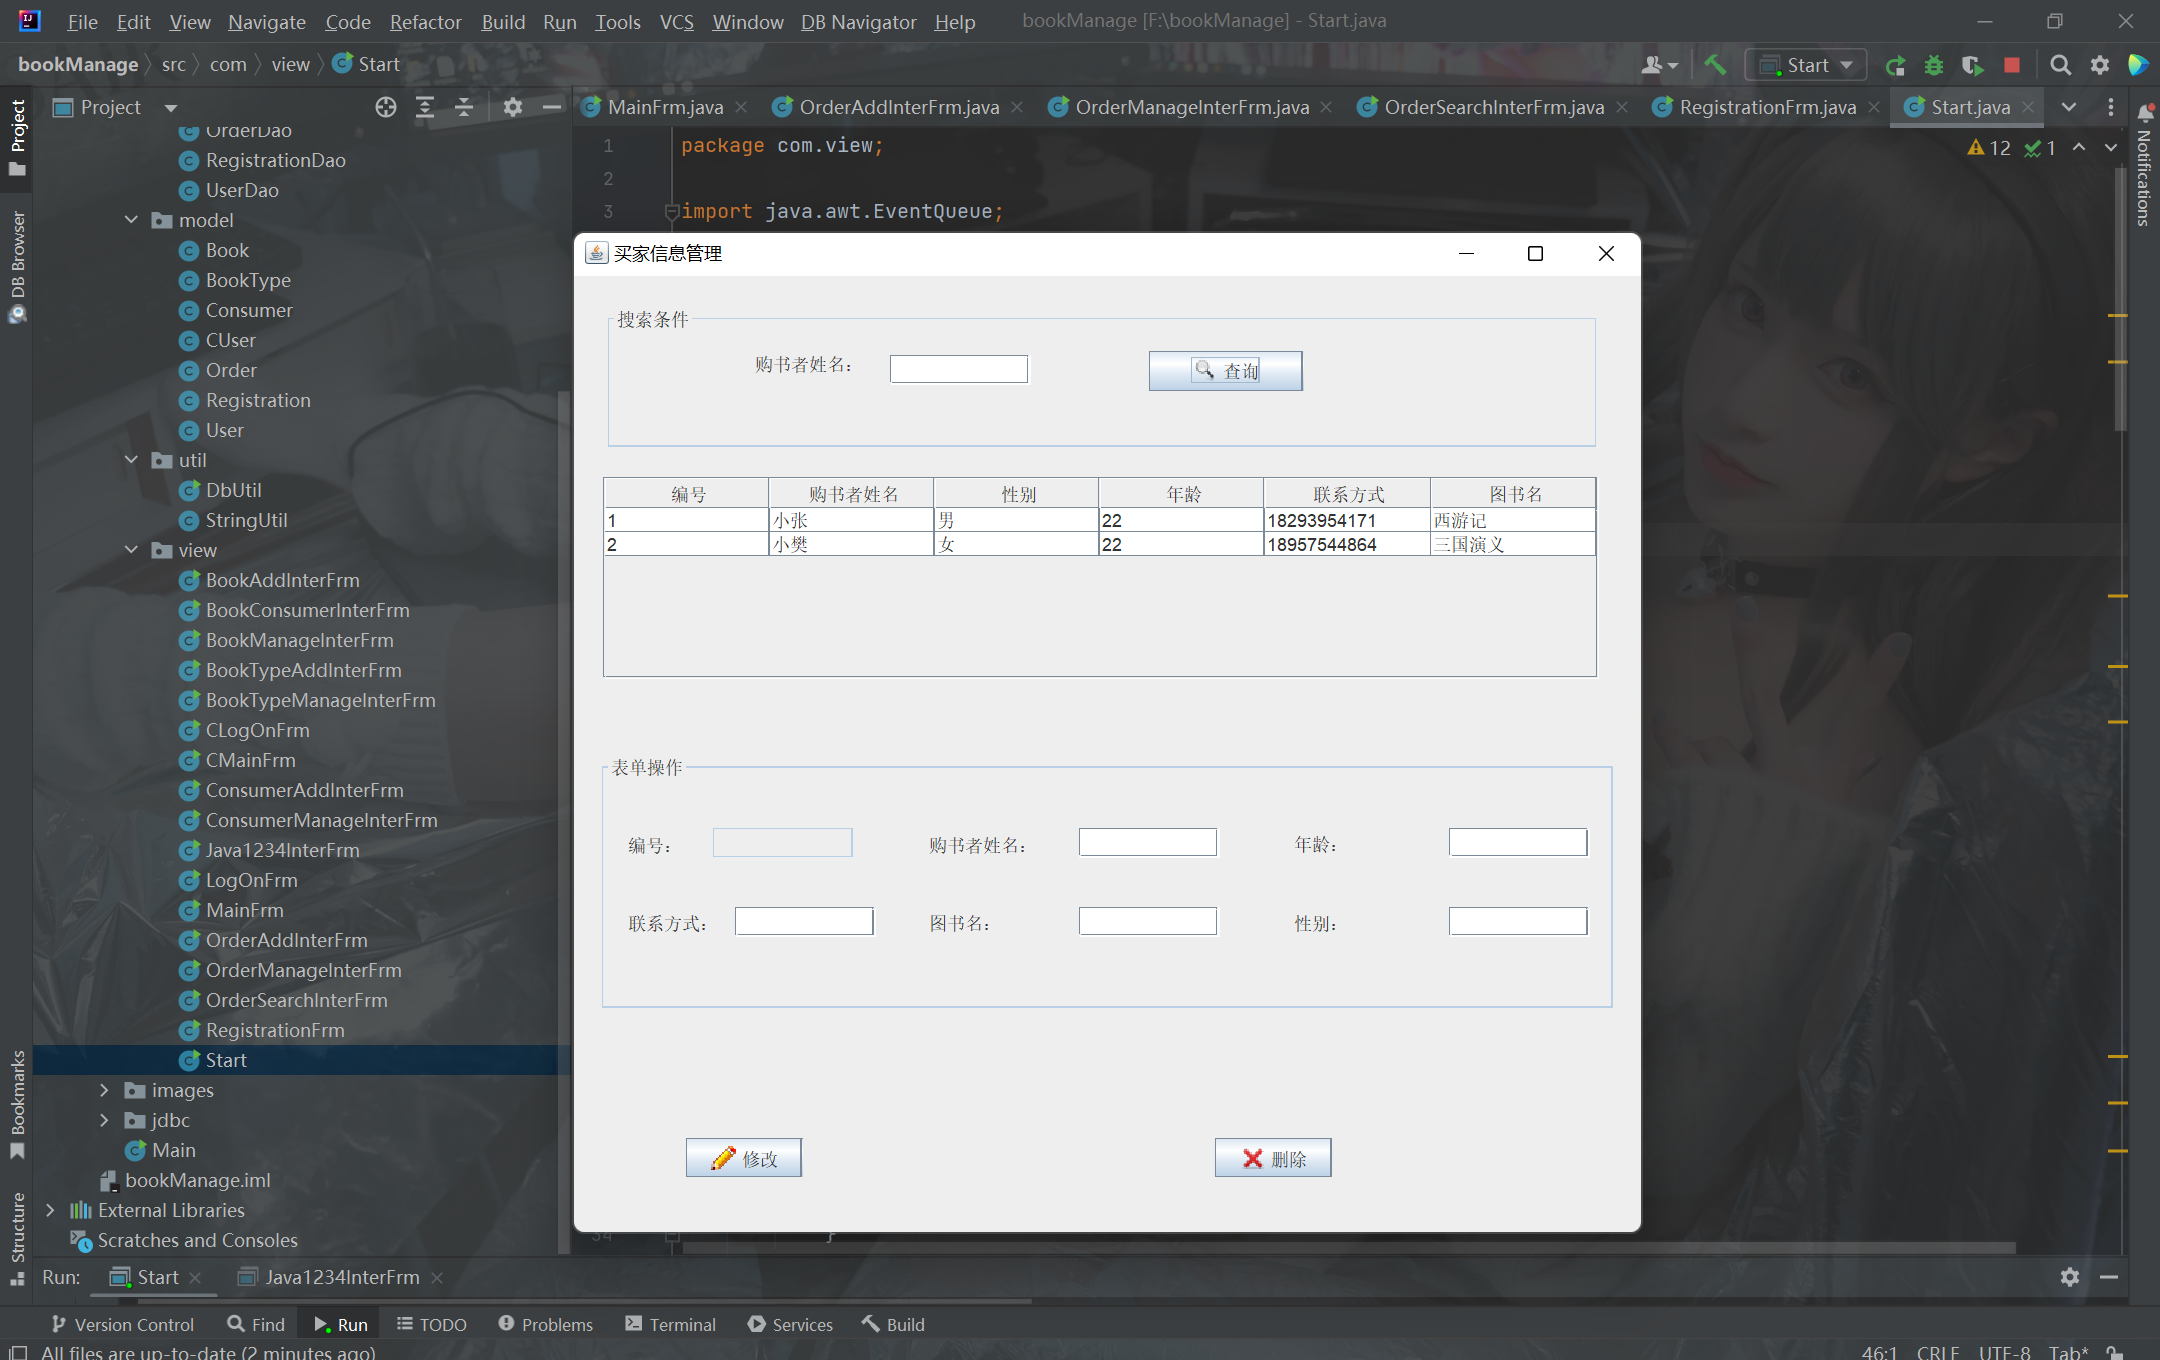Select DbUtil class in project tree
The image size is (2160, 1360).
233,490
